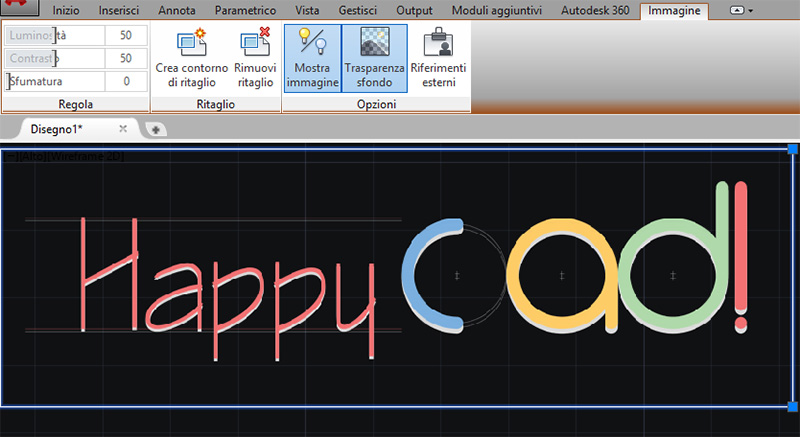Click the Ritaglio panel title
Viewport: 800px width, 437px height.
click(216, 105)
